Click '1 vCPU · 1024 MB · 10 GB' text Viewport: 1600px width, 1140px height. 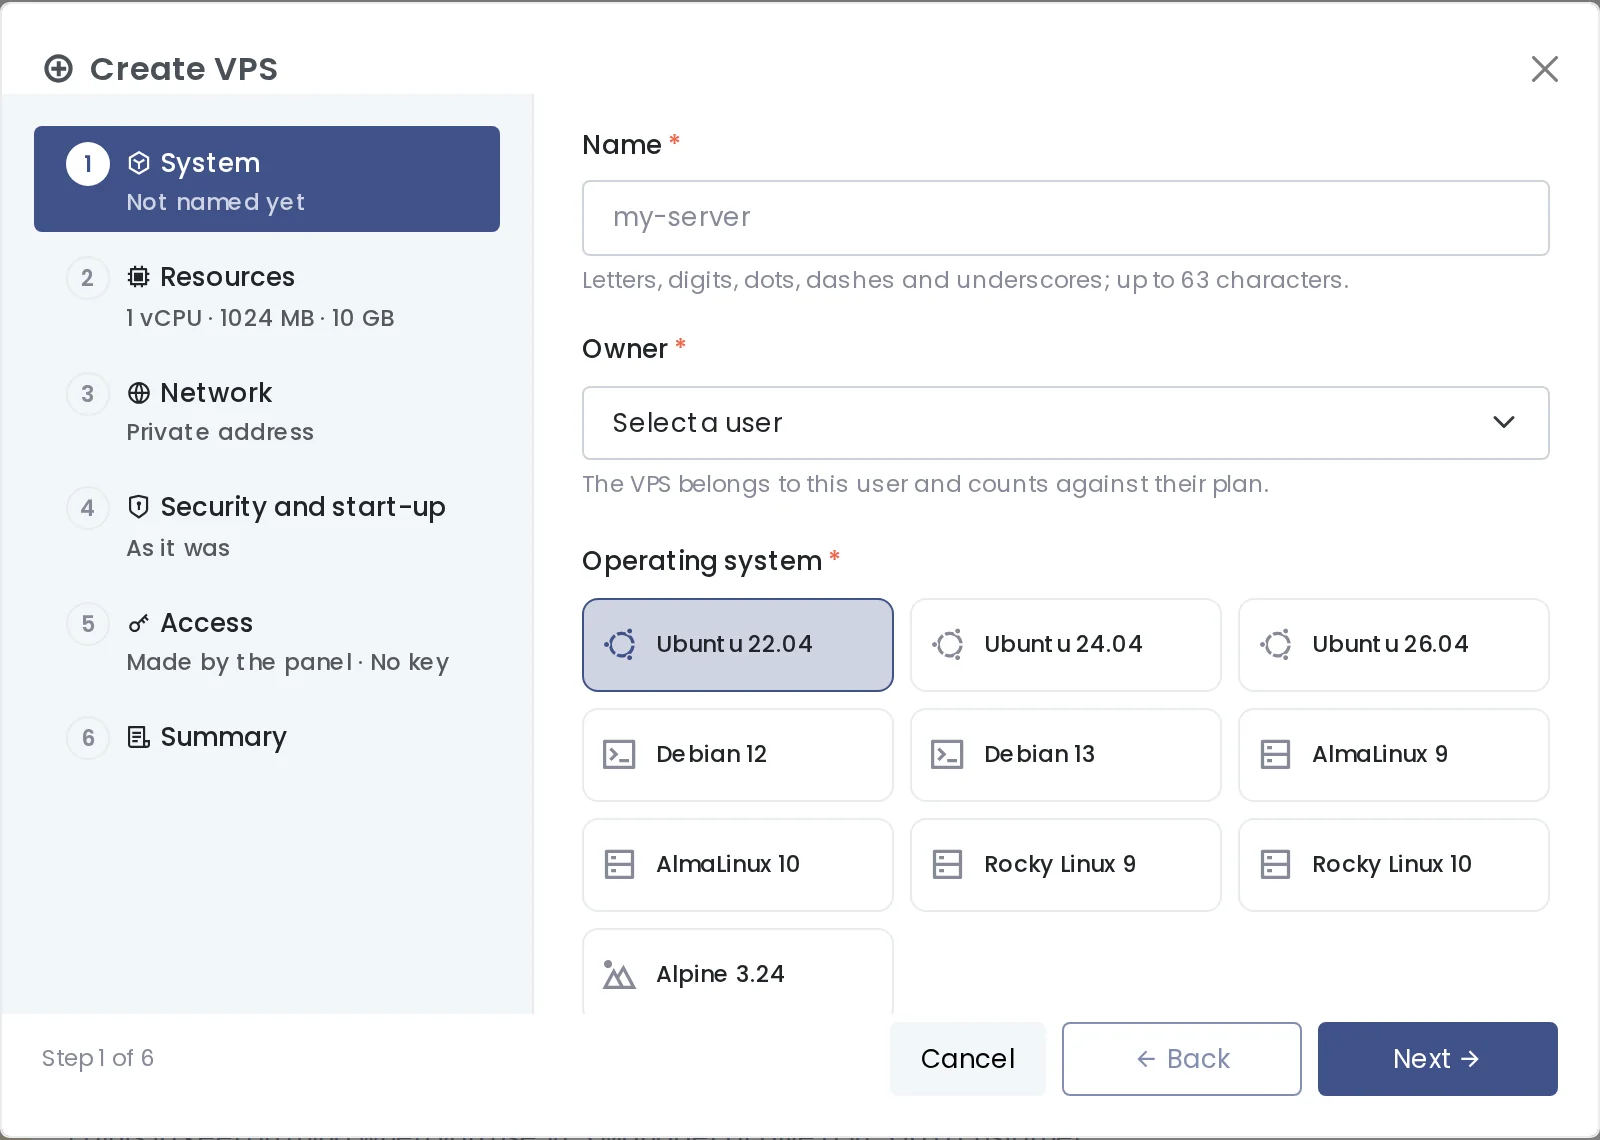[x=260, y=318]
